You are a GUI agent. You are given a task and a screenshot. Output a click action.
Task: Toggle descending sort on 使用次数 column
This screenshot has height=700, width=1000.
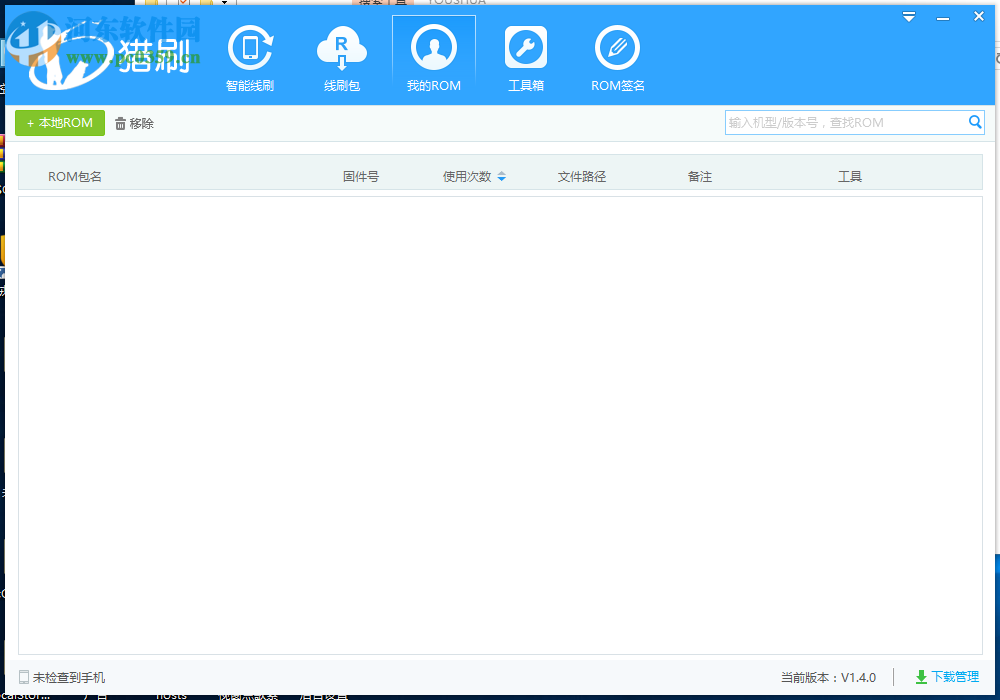[501, 179]
